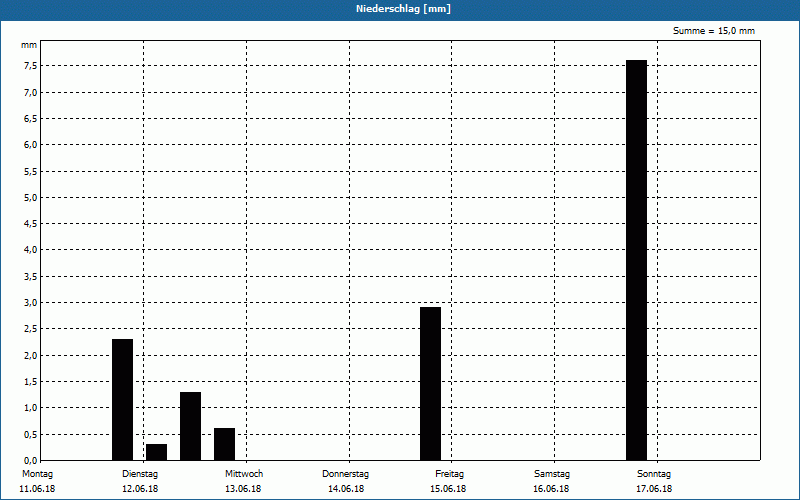Click the 5,5 y-axis value
This screenshot has width=800, height=500.
(30, 171)
